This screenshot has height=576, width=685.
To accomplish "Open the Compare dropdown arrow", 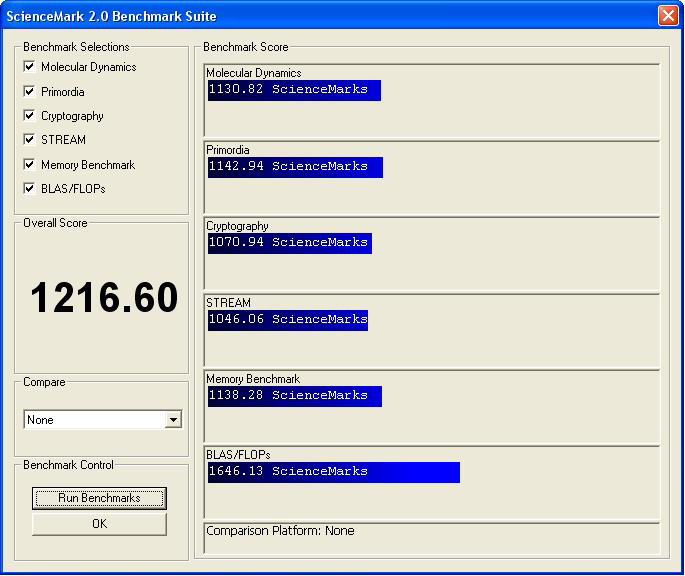I will pyautogui.click(x=173, y=420).
